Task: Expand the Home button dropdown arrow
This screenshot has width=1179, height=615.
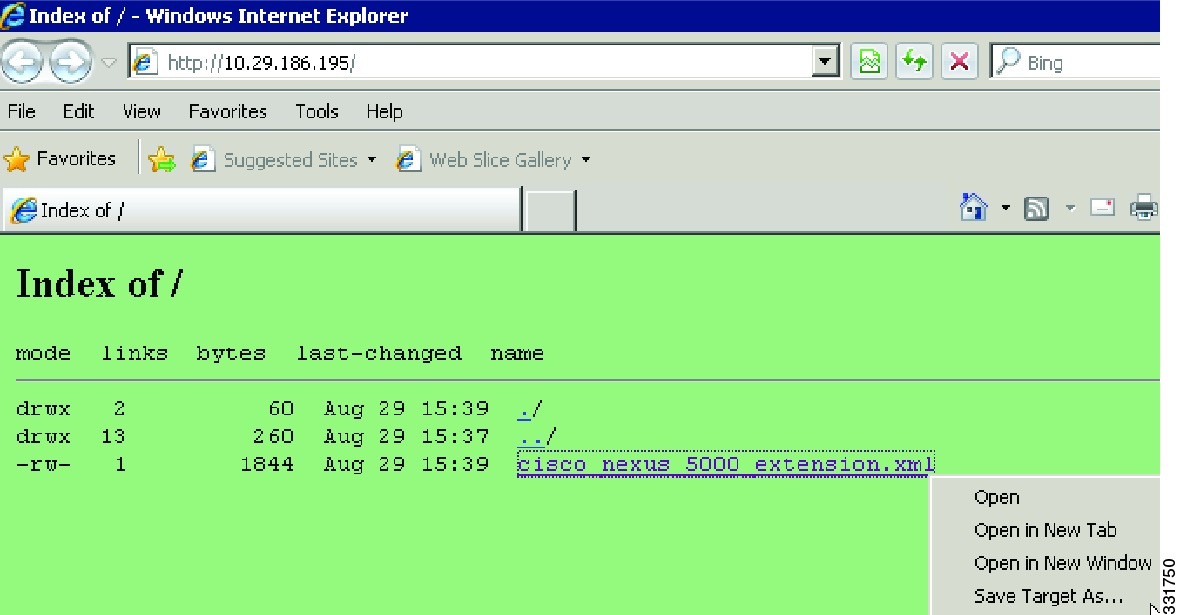Action: [1005, 208]
